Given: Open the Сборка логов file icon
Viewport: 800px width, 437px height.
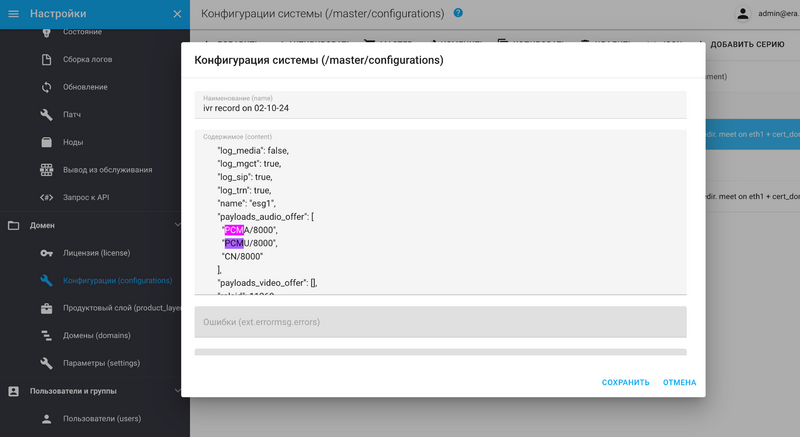Looking at the screenshot, I should click(46, 59).
